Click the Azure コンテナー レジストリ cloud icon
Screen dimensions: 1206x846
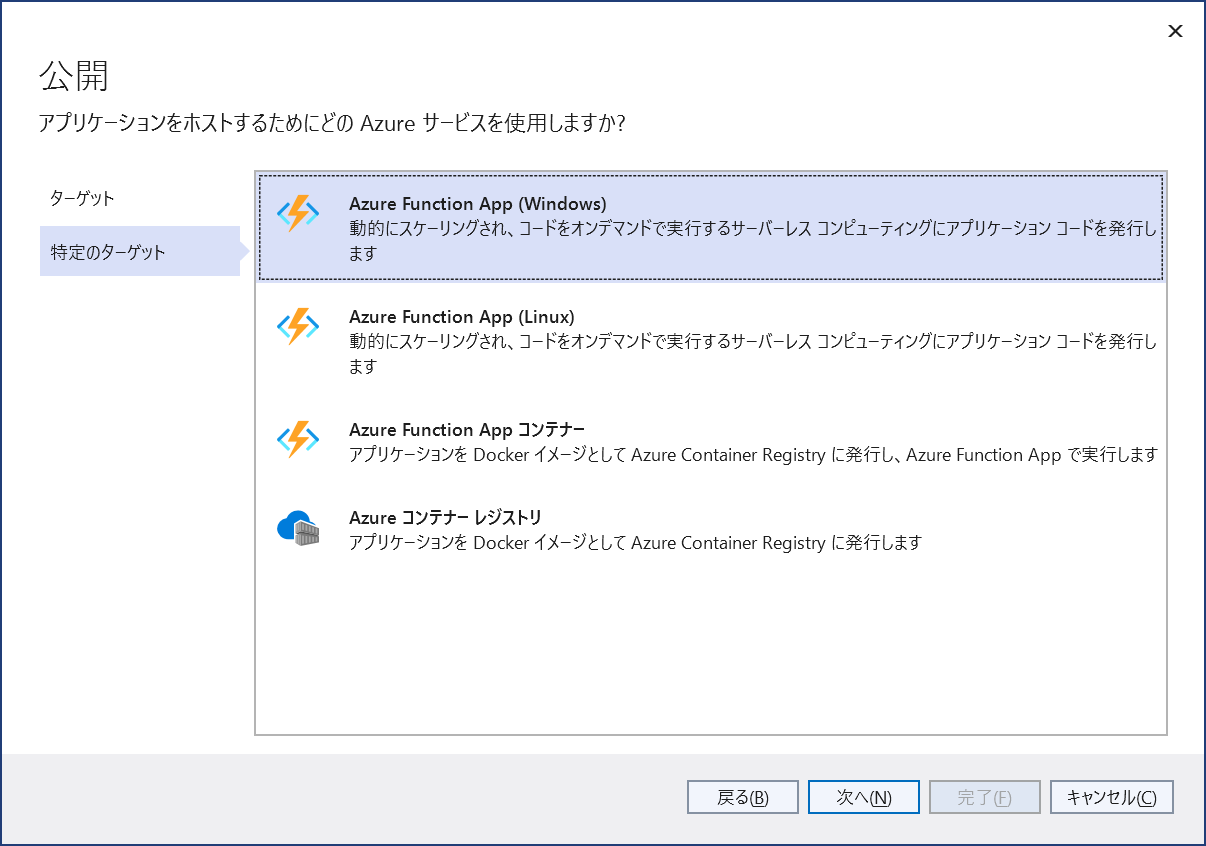point(297,528)
